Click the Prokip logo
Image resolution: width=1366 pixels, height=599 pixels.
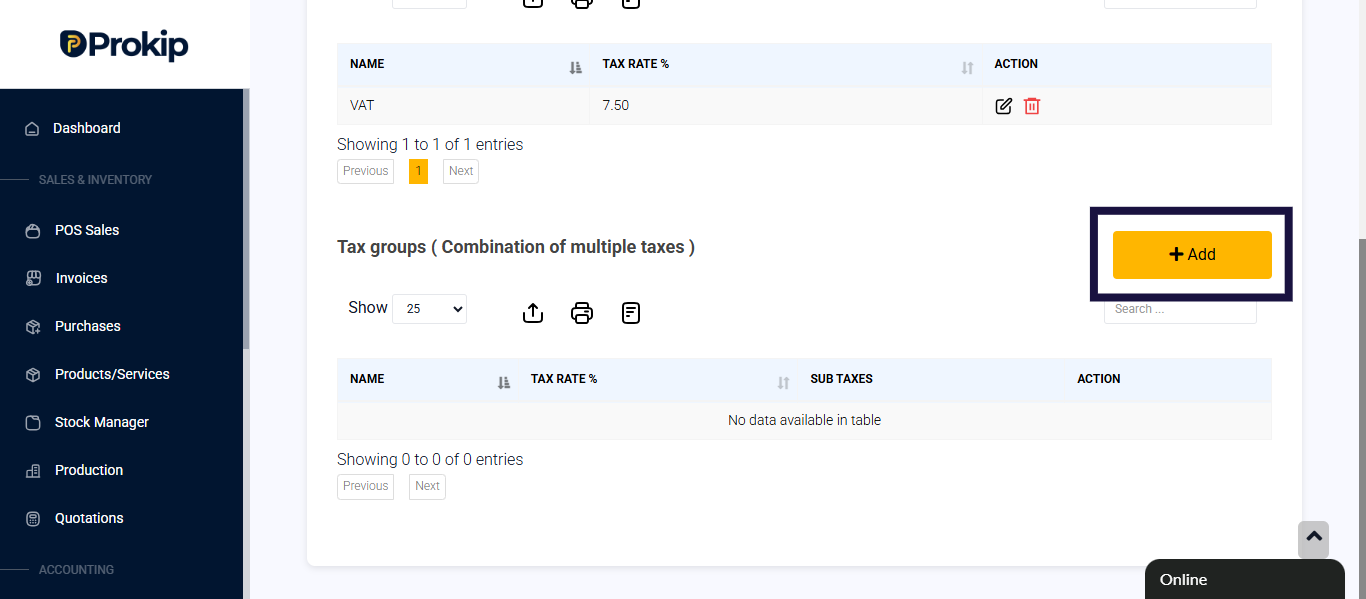tap(124, 44)
